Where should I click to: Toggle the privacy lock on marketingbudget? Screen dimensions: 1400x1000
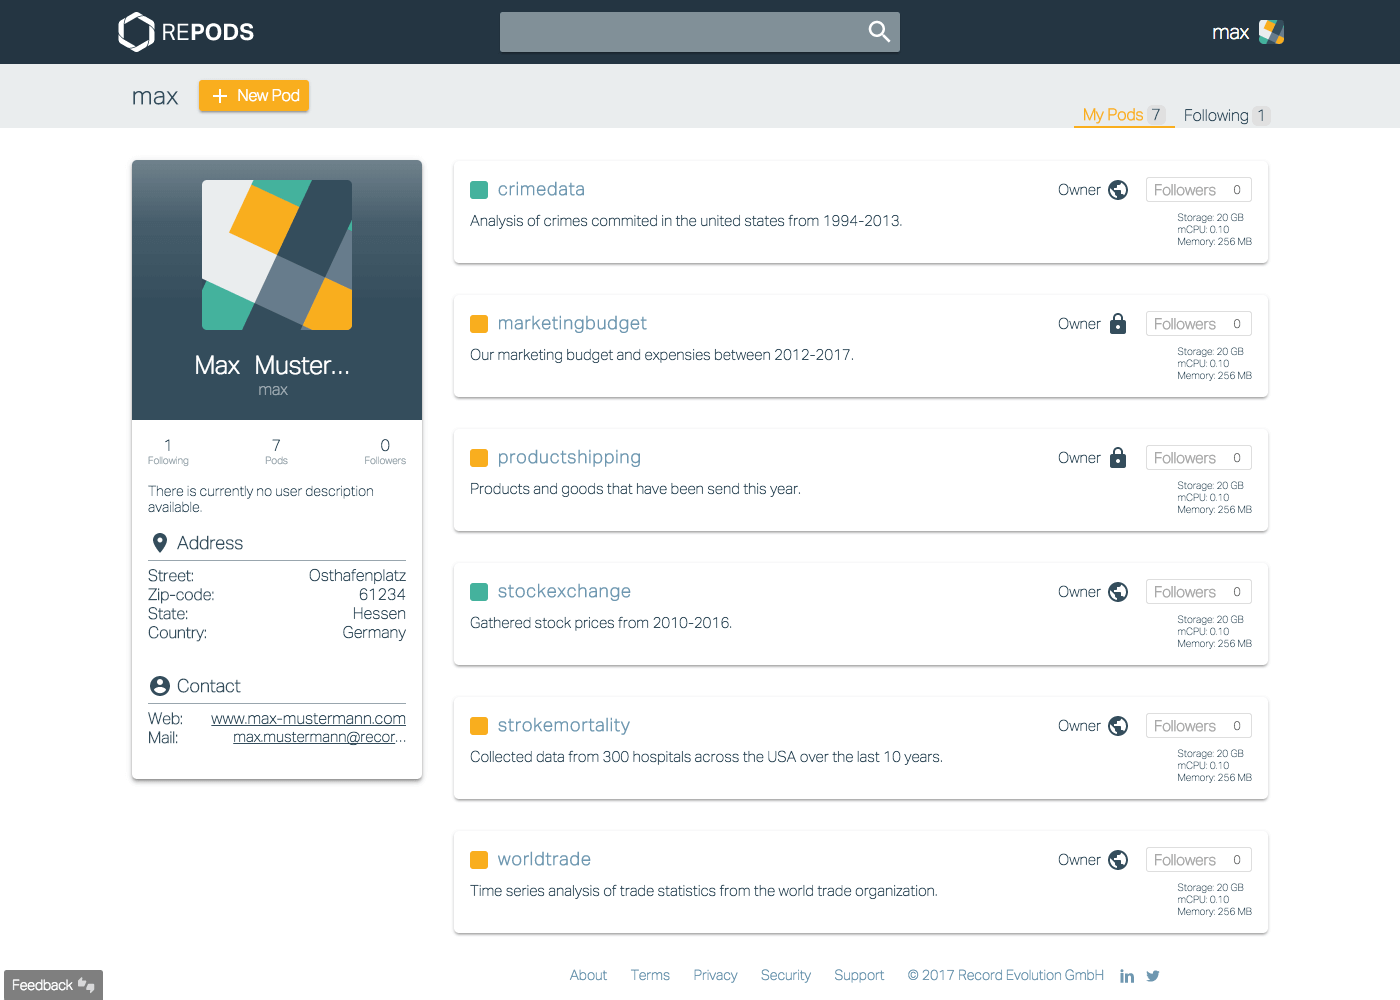(x=1118, y=323)
